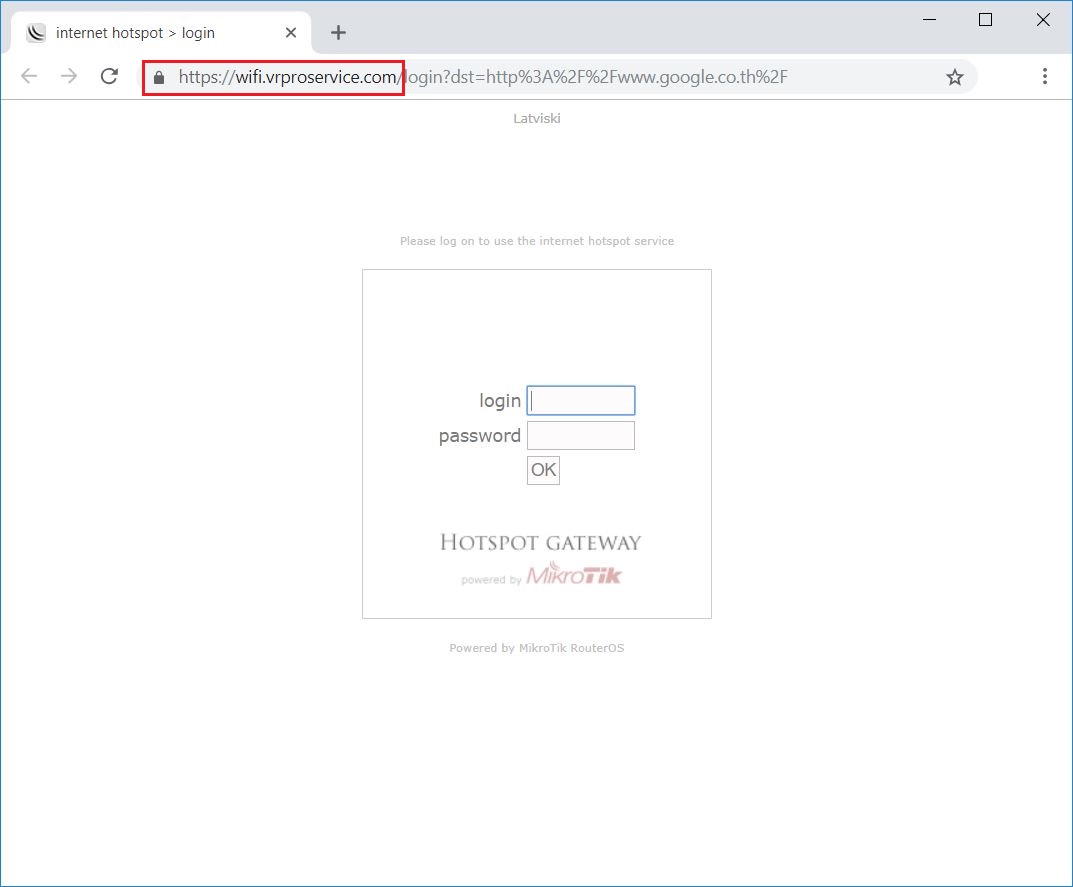
Task: Click the MikroTik favicon on the tab
Action: [36, 33]
